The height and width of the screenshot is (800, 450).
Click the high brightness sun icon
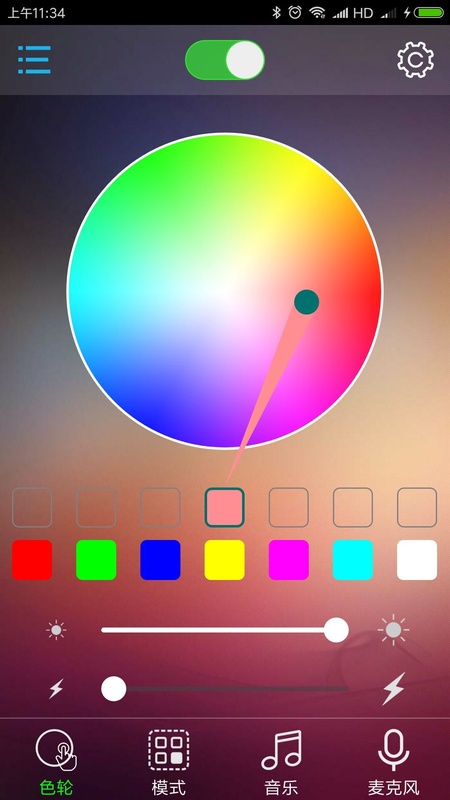coord(393,630)
